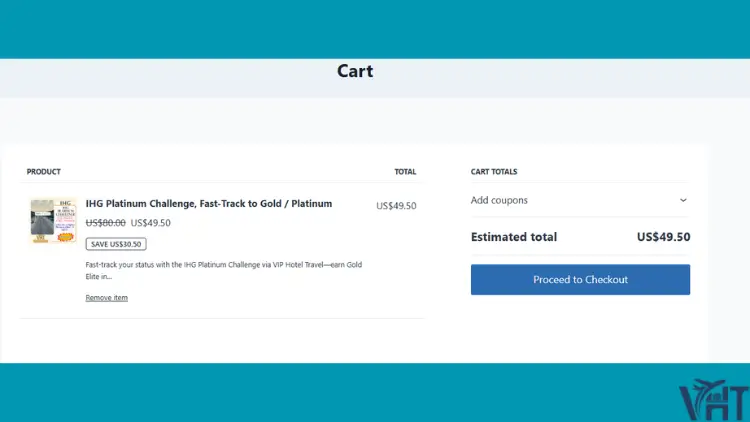The image size is (750, 422).
Task: Click the US$49.50 sale price under title
Action: [x=151, y=223]
